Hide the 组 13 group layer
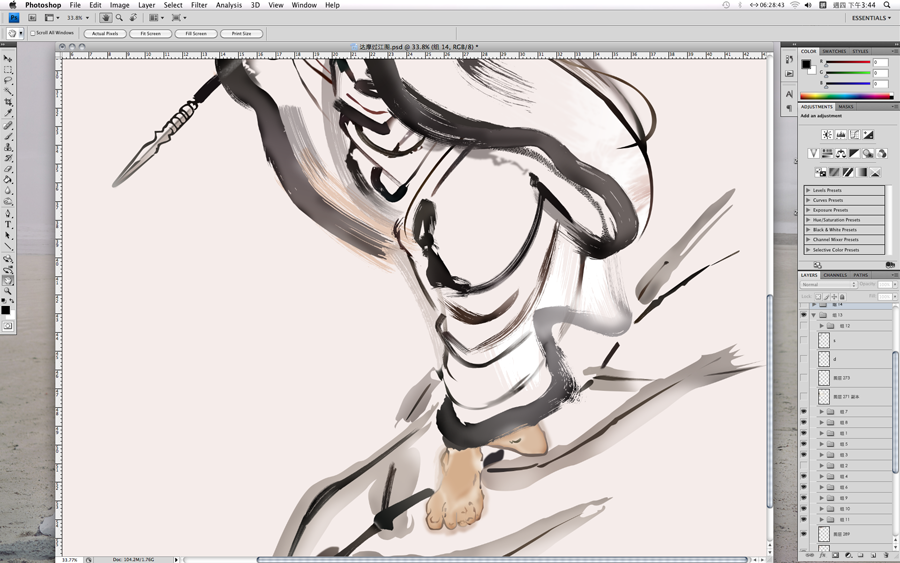 [804, 315]
